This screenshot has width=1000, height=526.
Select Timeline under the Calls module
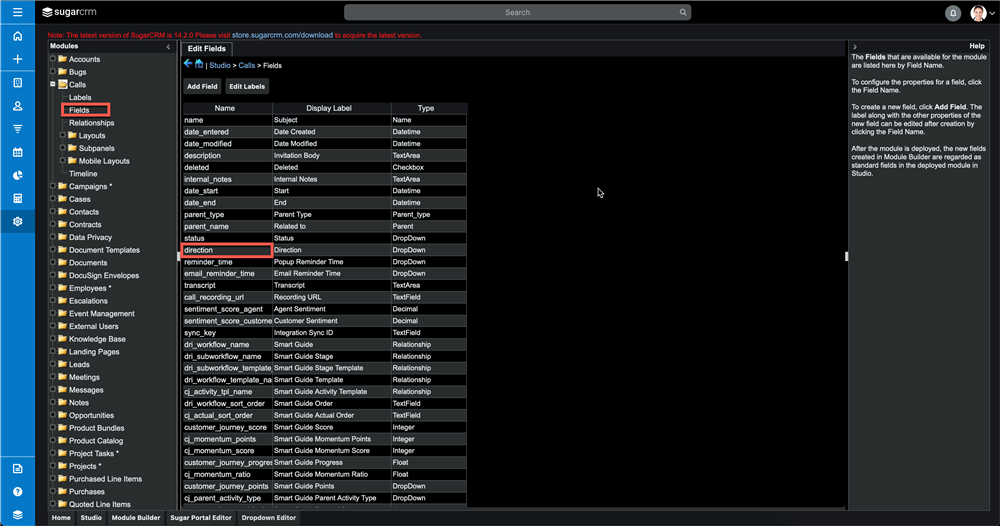pyautogui.click(x=84, y=174)
